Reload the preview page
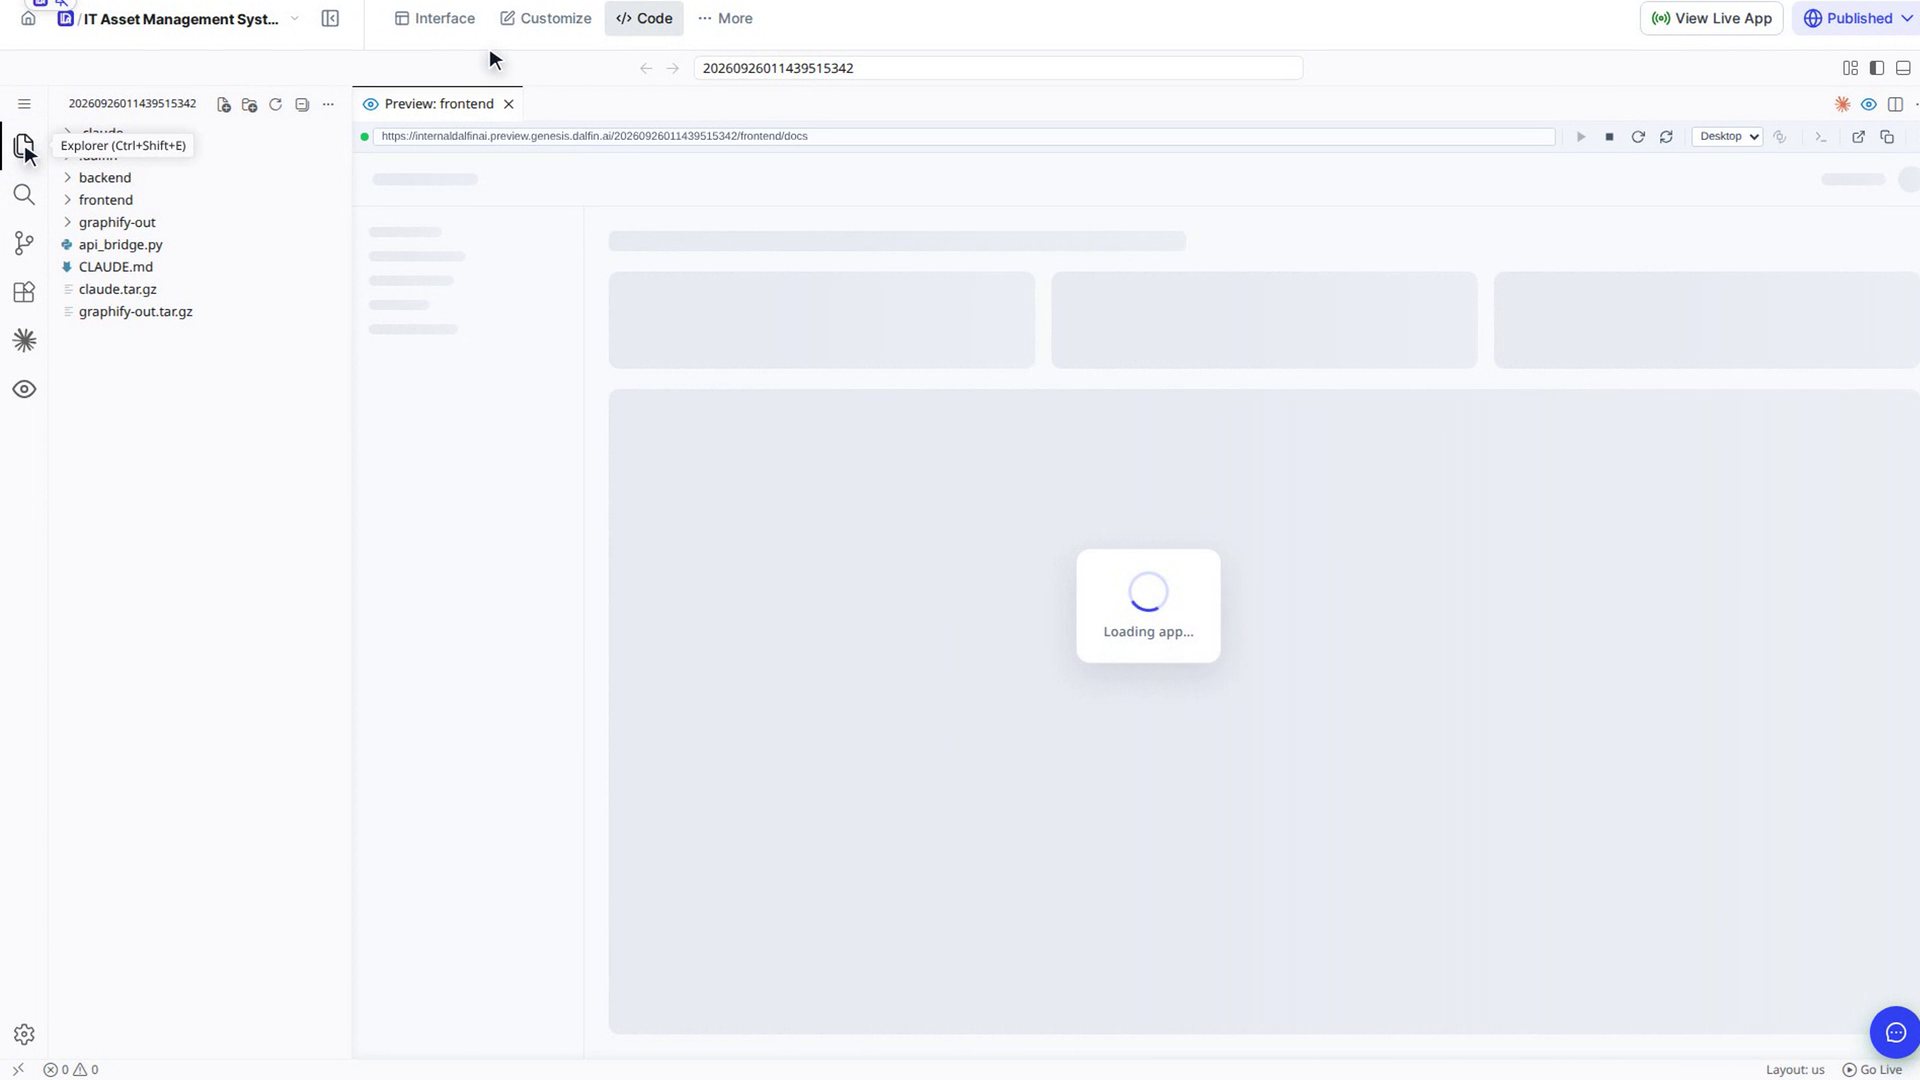 click(1638, 137)
